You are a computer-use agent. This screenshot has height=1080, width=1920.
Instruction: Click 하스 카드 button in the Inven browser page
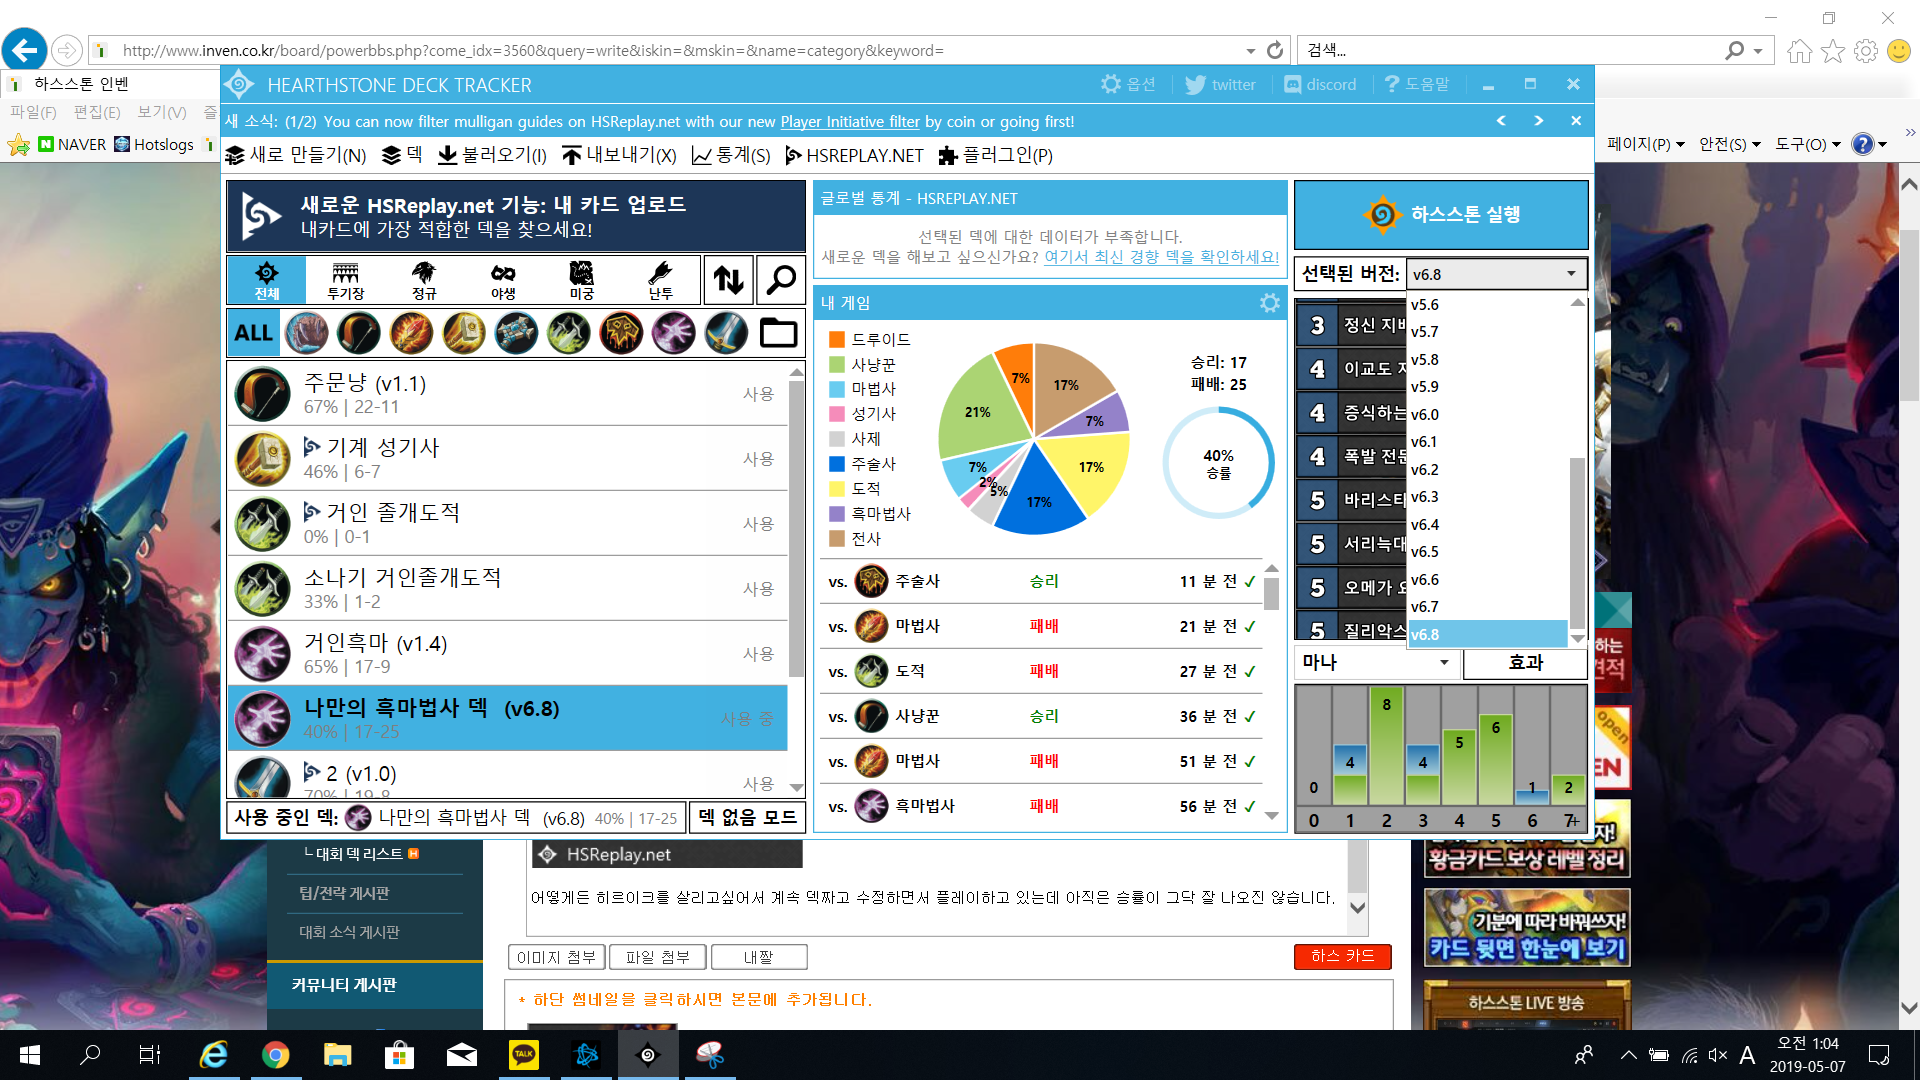(1342, 957)
